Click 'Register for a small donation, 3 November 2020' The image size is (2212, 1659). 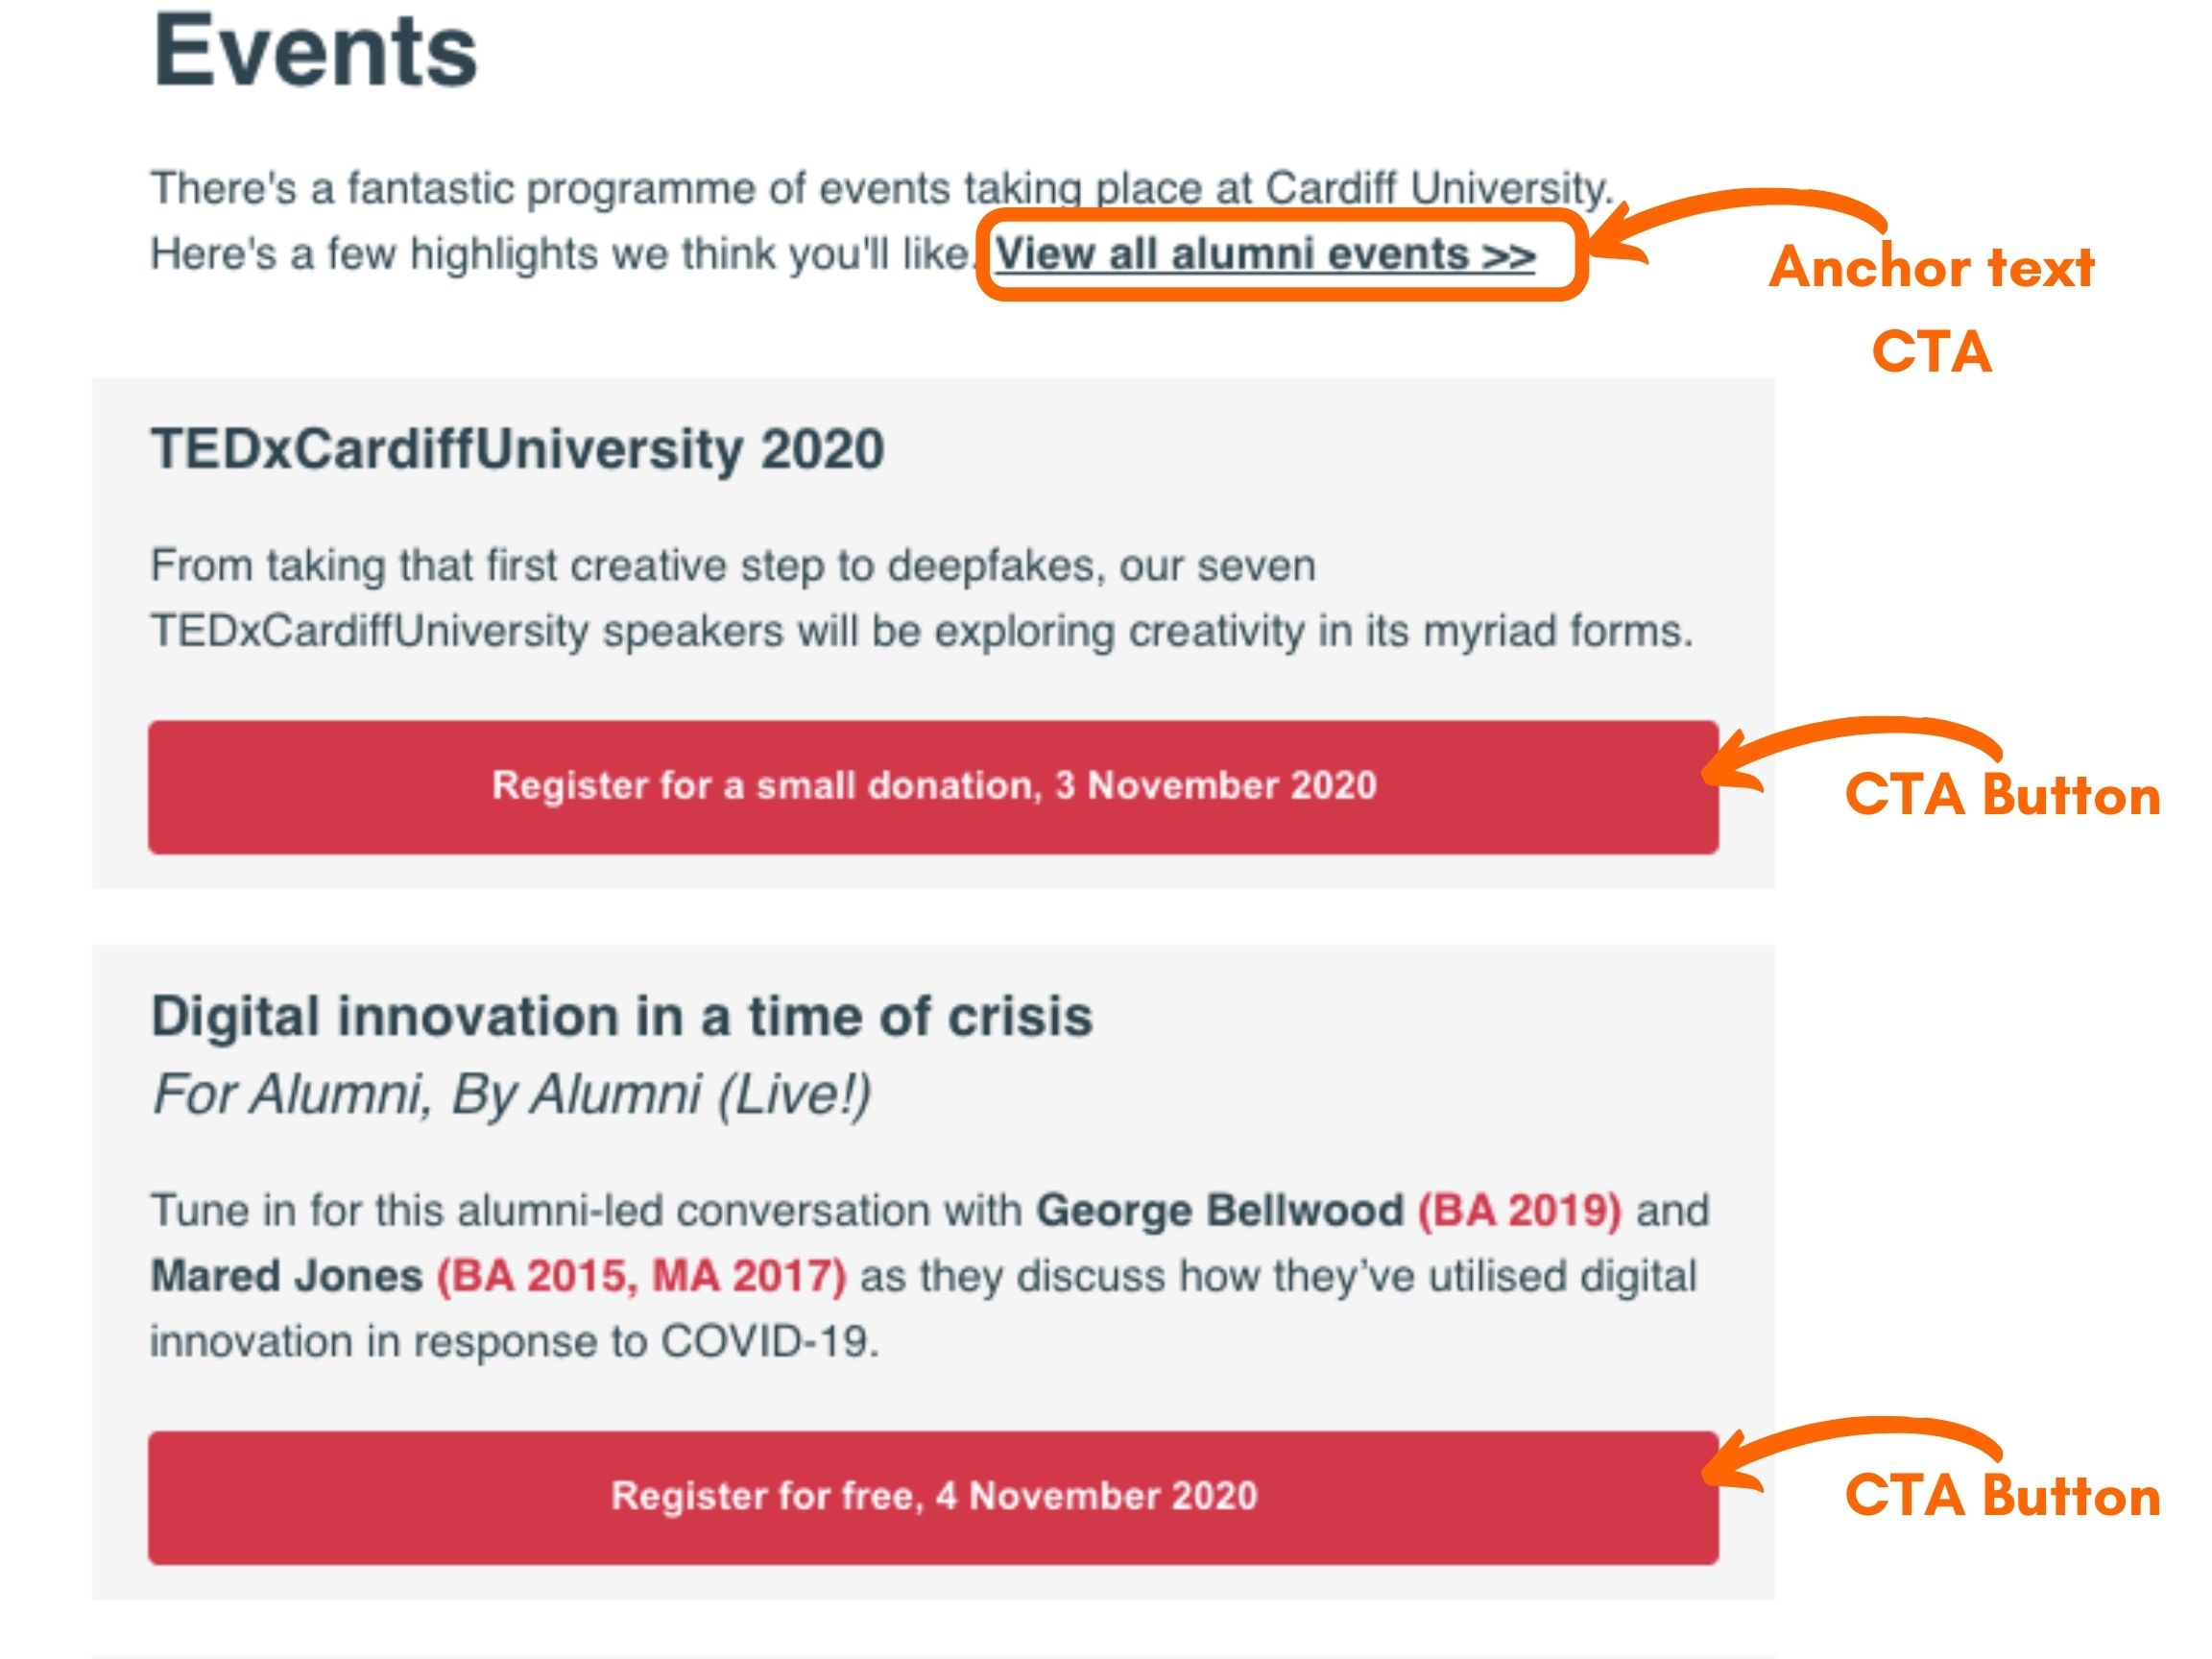933,787
